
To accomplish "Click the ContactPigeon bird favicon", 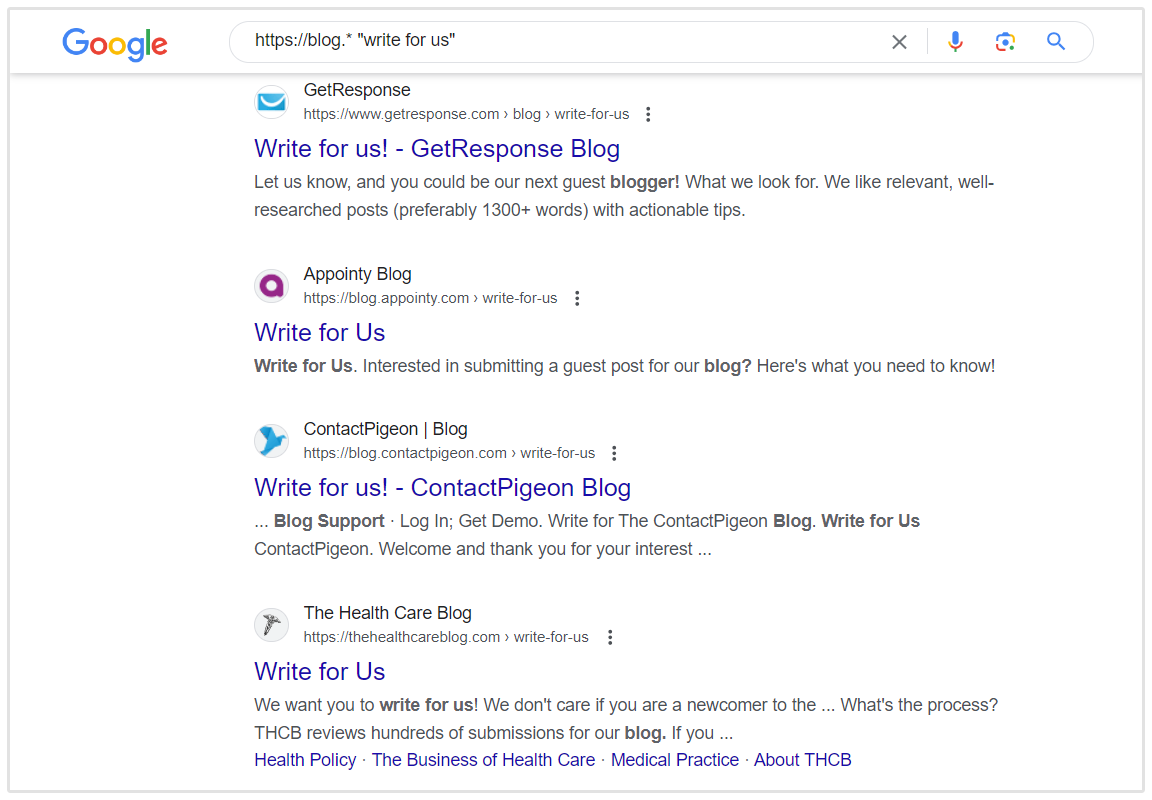I will pos(271,441).
